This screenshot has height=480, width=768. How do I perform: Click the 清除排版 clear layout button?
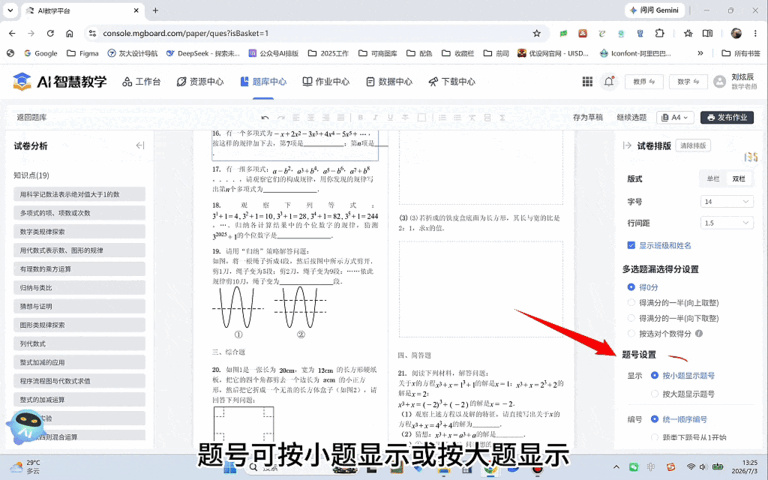click(693, 145)
